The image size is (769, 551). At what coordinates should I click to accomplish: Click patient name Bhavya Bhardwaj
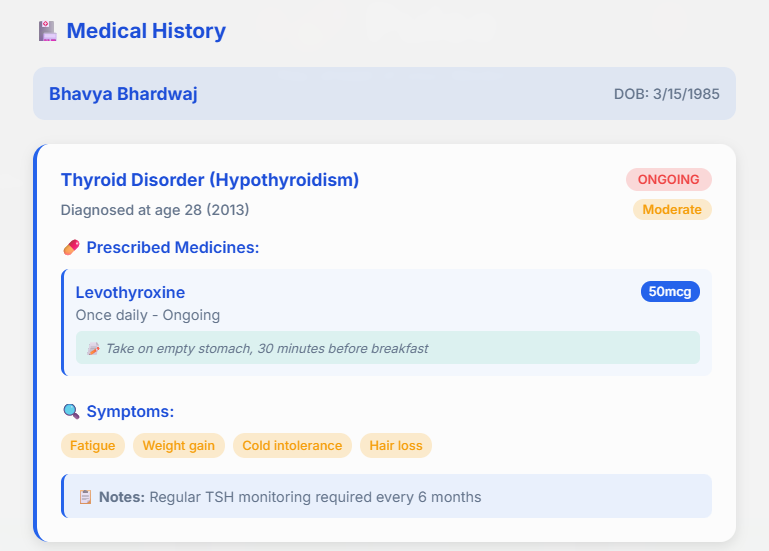(123, 94)
